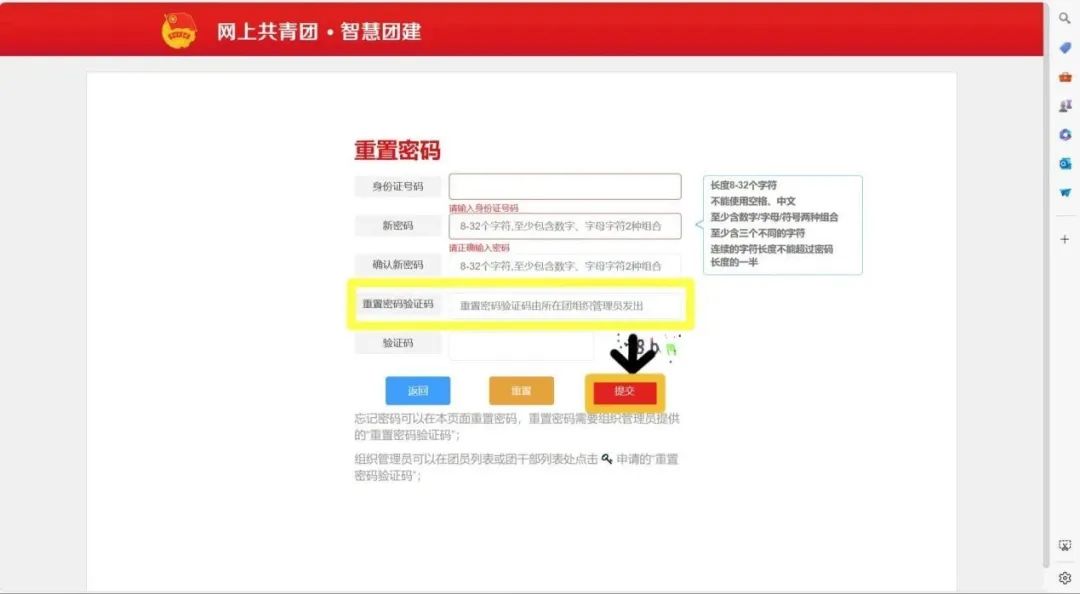Click the 连续的字符长度不能超过密码长度的一半 rule
This screenshot has height=594, width=1080.
pyautogui.click(x=772, y=255)
